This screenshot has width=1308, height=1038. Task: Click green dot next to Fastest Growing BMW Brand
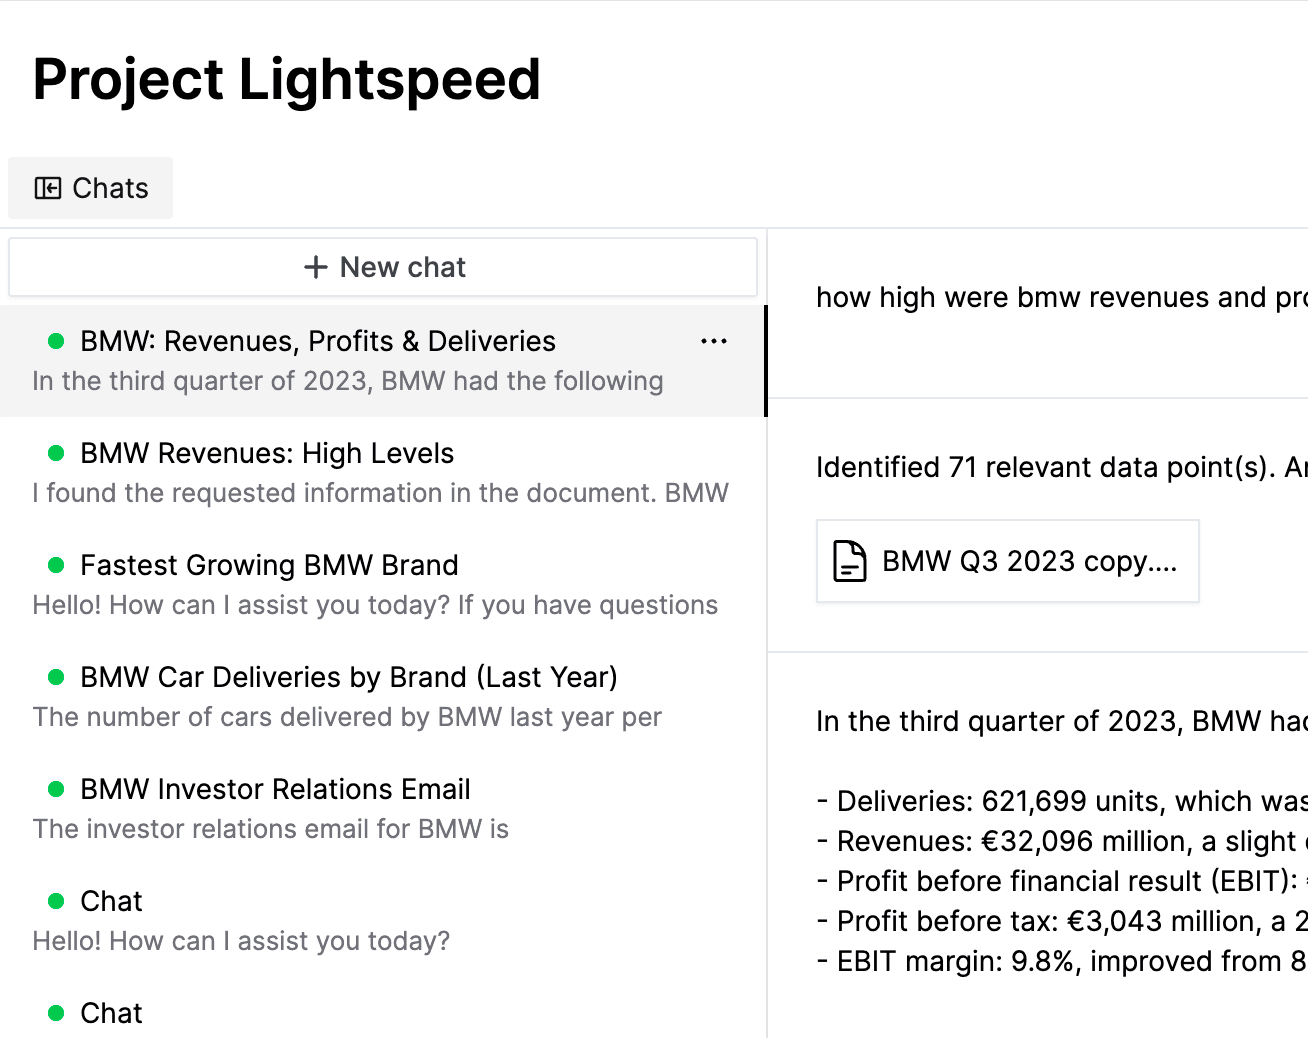pyautogui.click(x=57, y=565)
